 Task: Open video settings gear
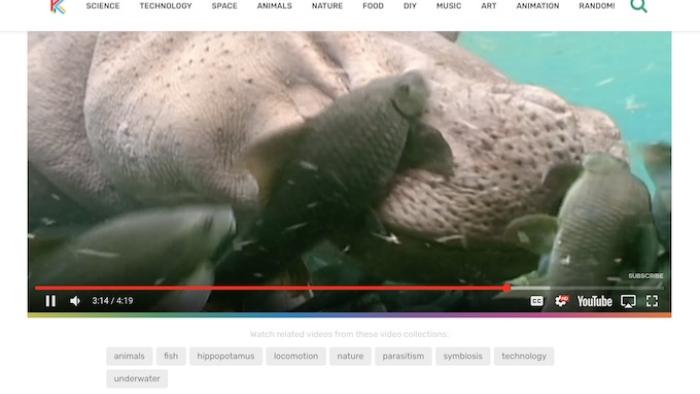pos(561,301)
